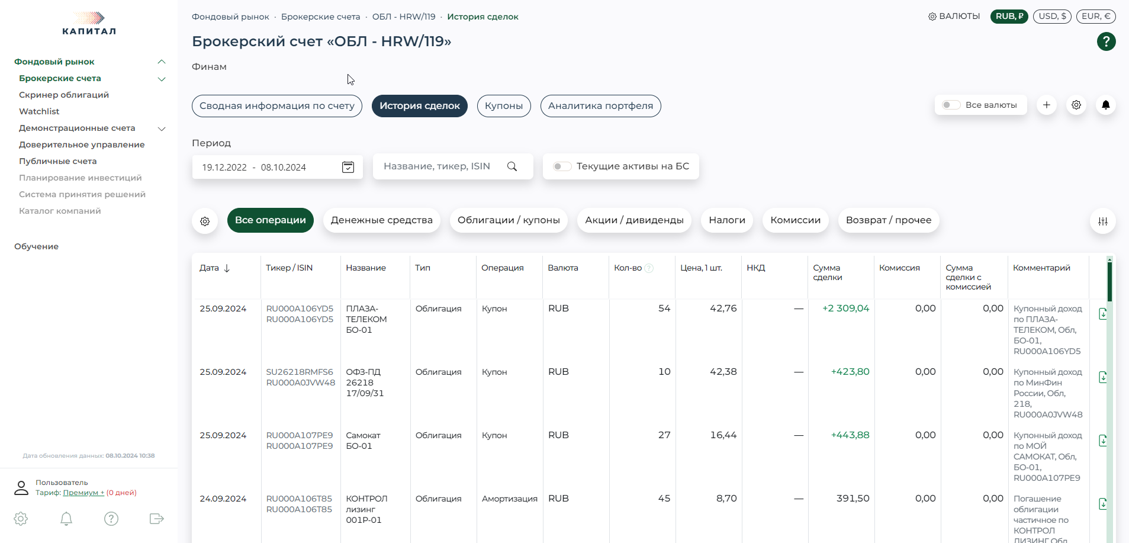The width and height of the screenshot is (1129, 543).
Task: Click the settings gear in sidebar footer
Action: click(x=21, y=519)
